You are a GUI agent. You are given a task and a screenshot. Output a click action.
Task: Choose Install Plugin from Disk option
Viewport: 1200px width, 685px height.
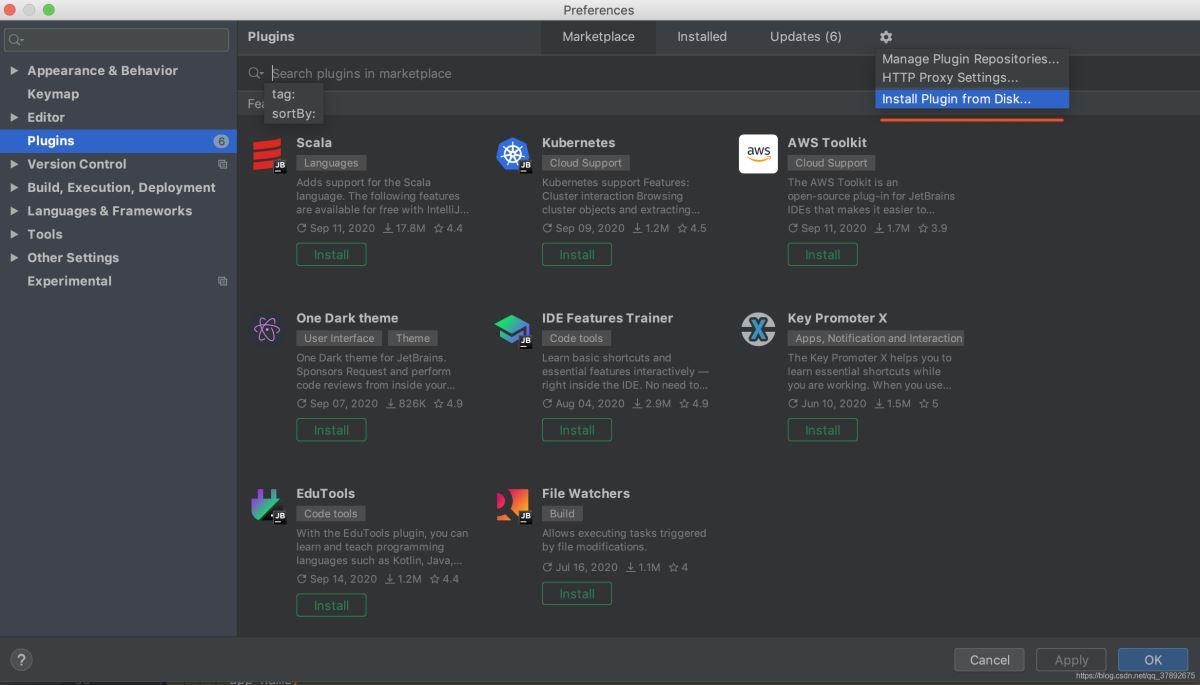point(956,99)
